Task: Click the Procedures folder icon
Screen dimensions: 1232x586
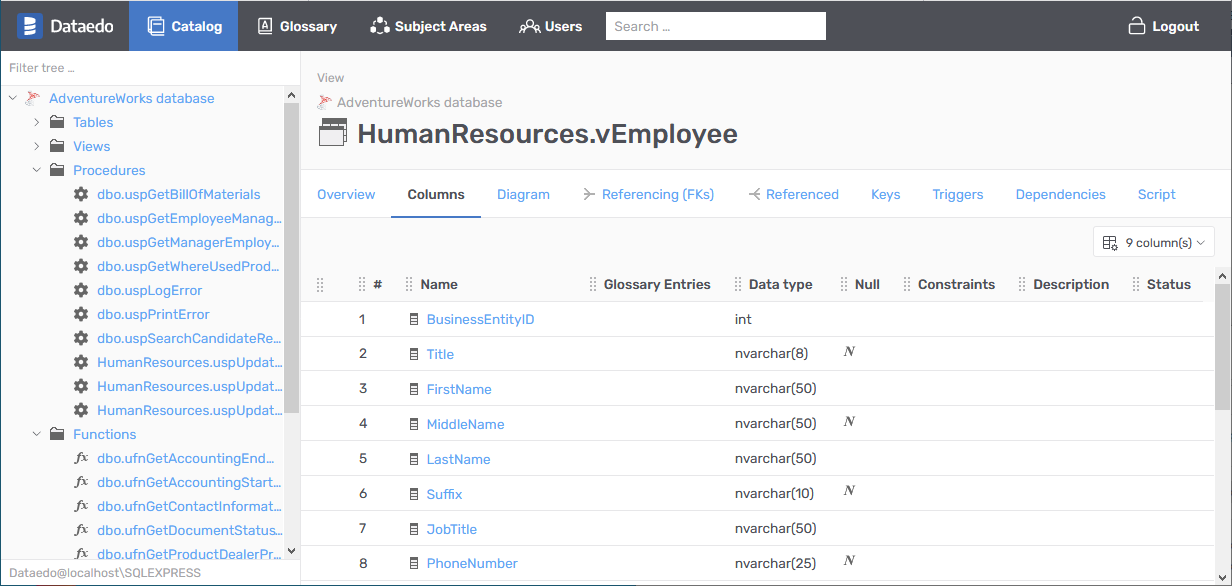Action: coord(57,170)
